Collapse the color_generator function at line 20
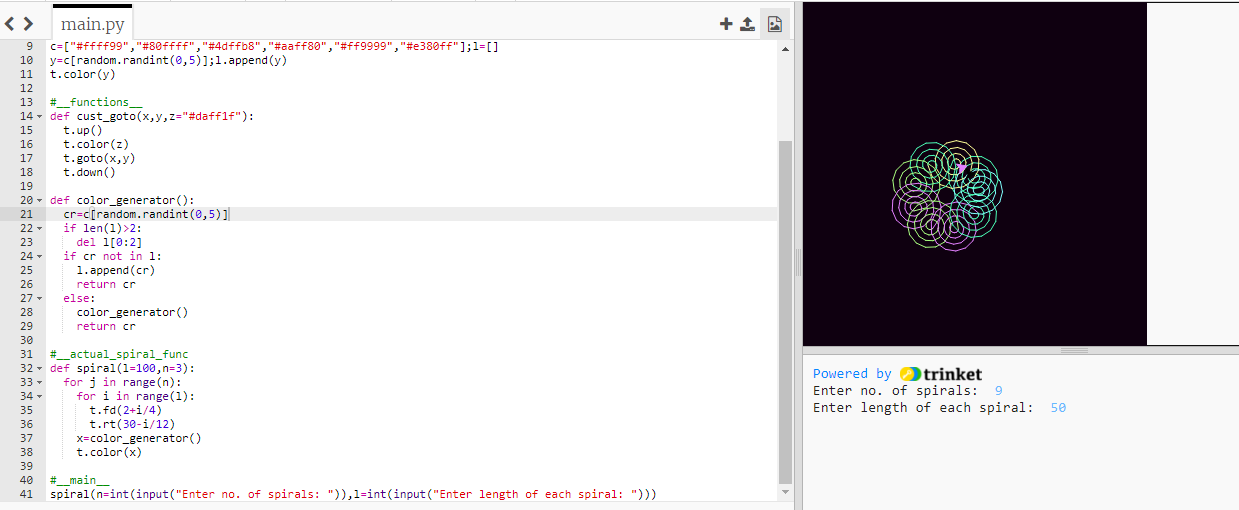The width and height of the screenshot is (1239, 510). (x=39, y=200)
